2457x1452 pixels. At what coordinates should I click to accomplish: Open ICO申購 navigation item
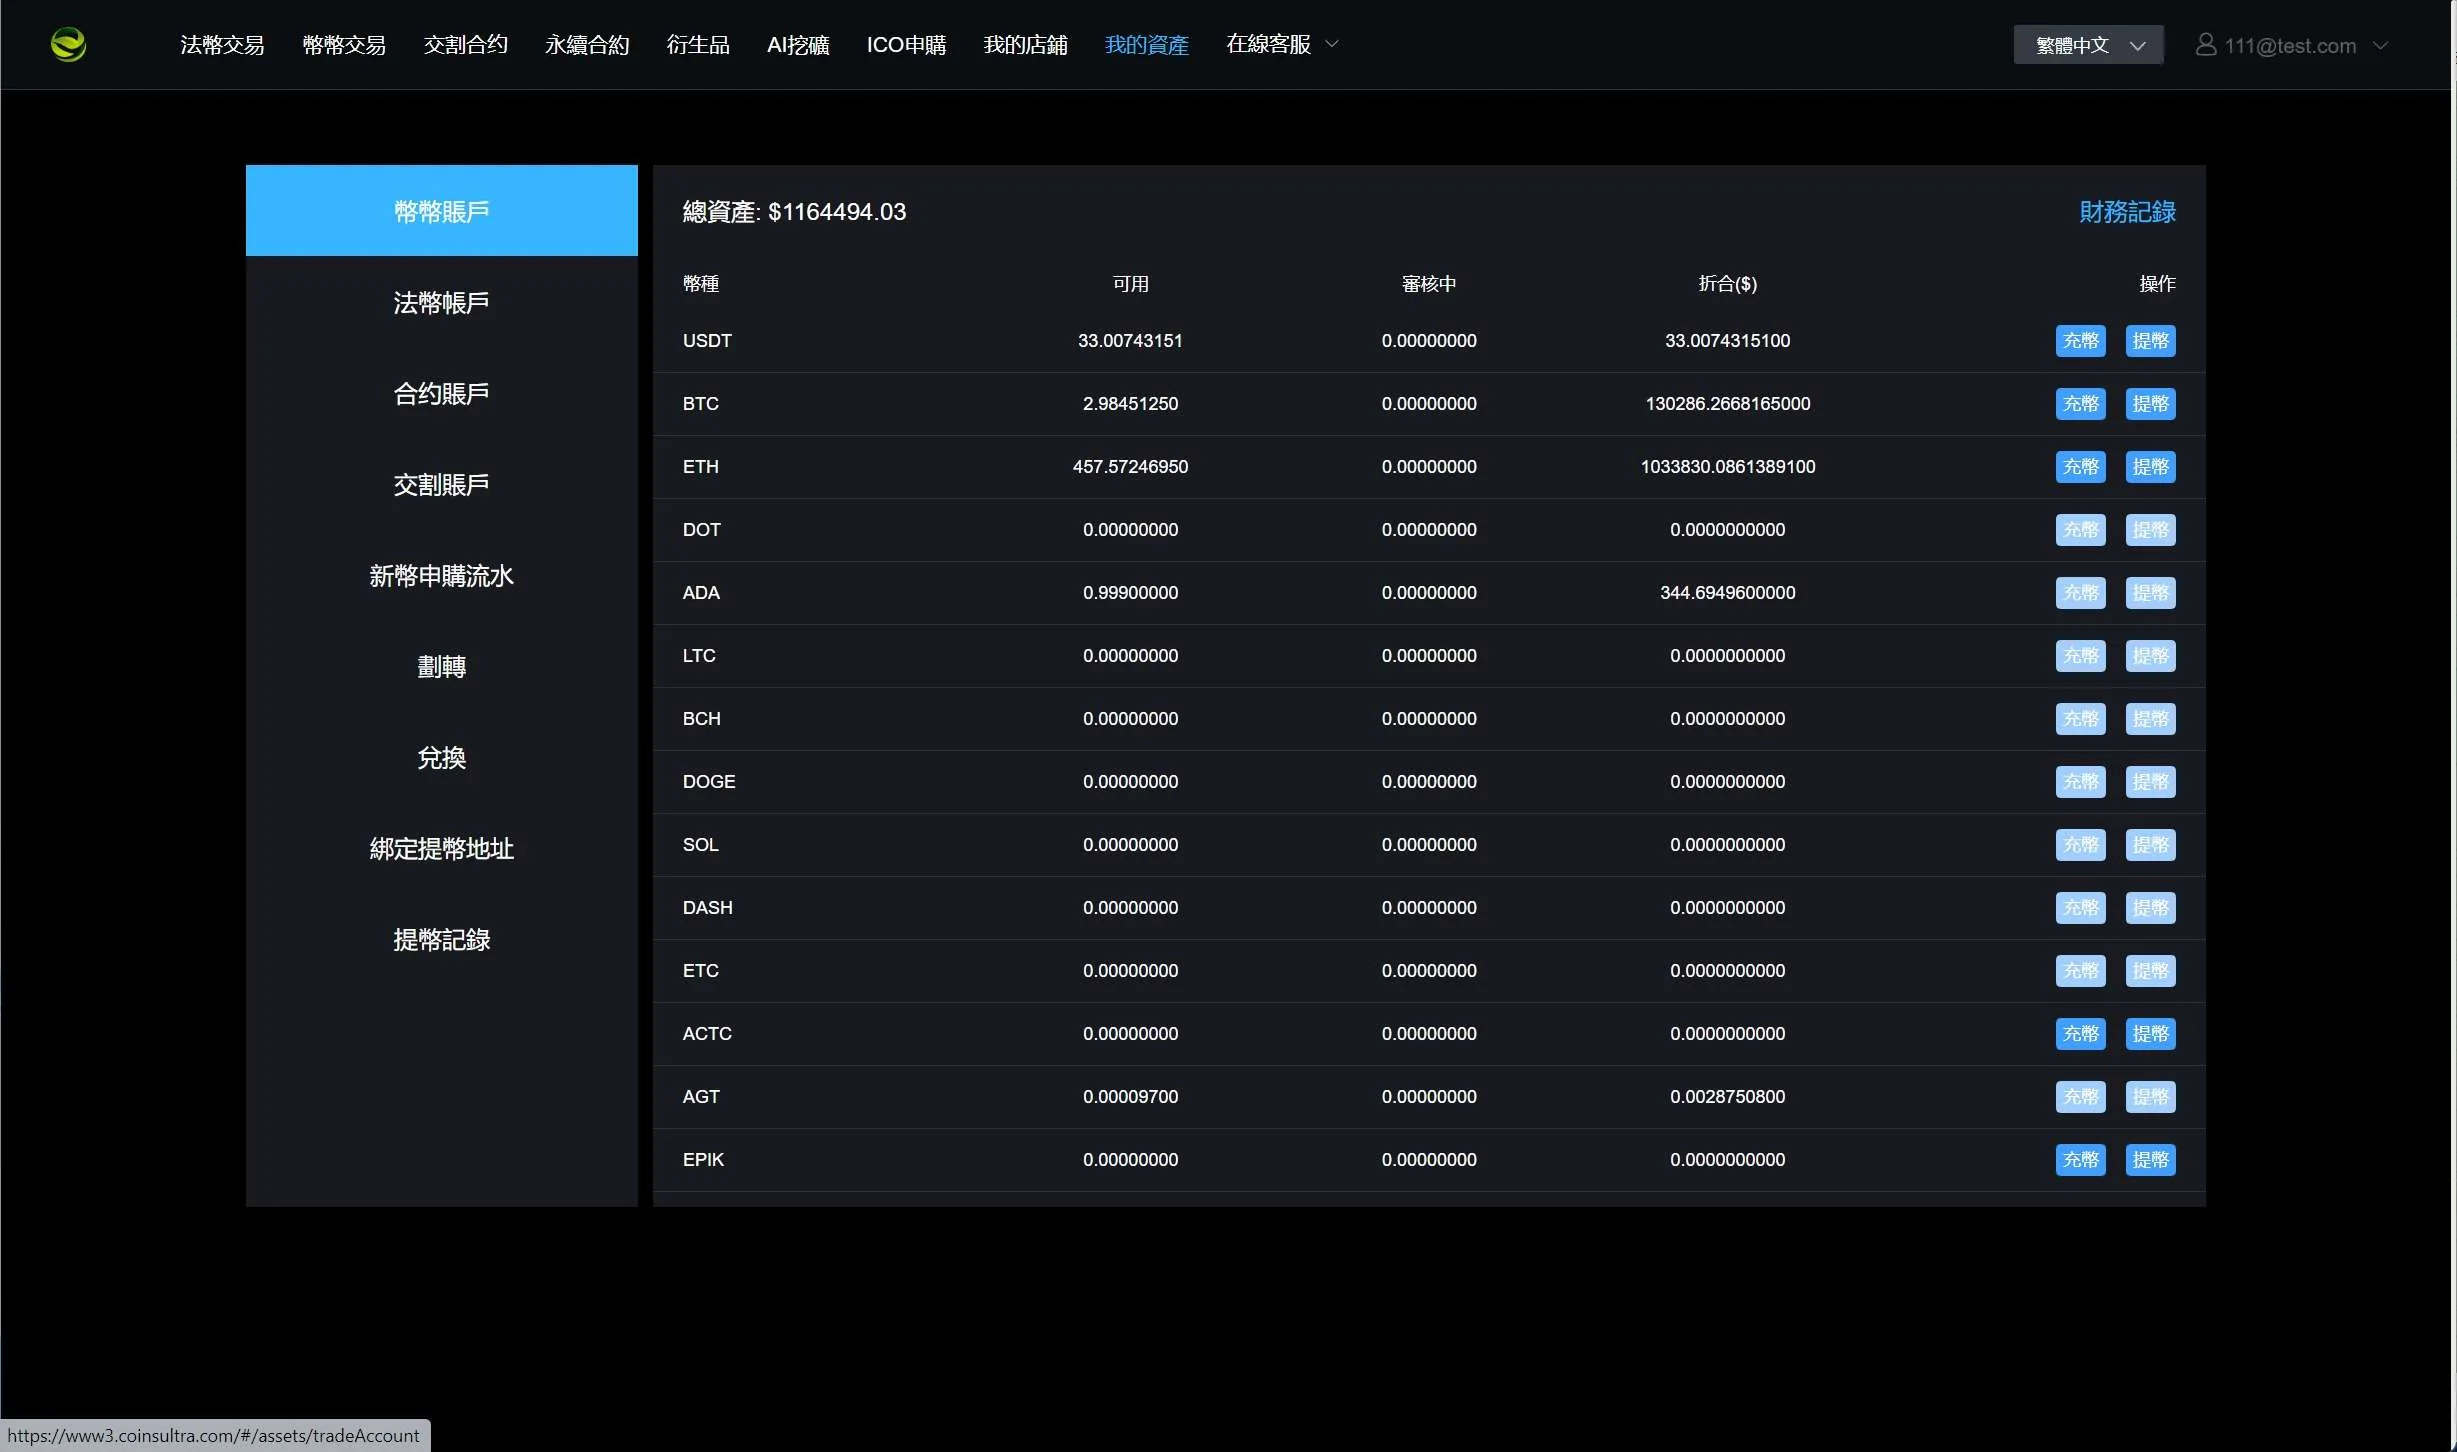906,45
